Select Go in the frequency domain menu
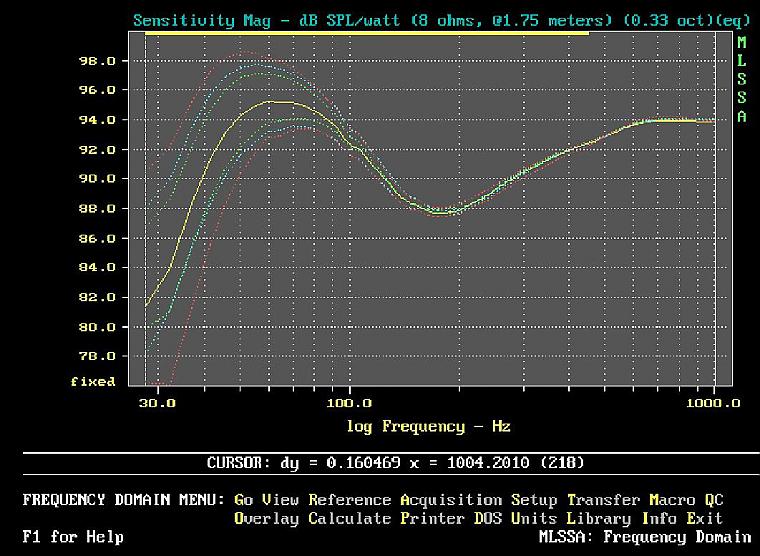760x556 pixels. pyautogui.click(x=243, y=500)
